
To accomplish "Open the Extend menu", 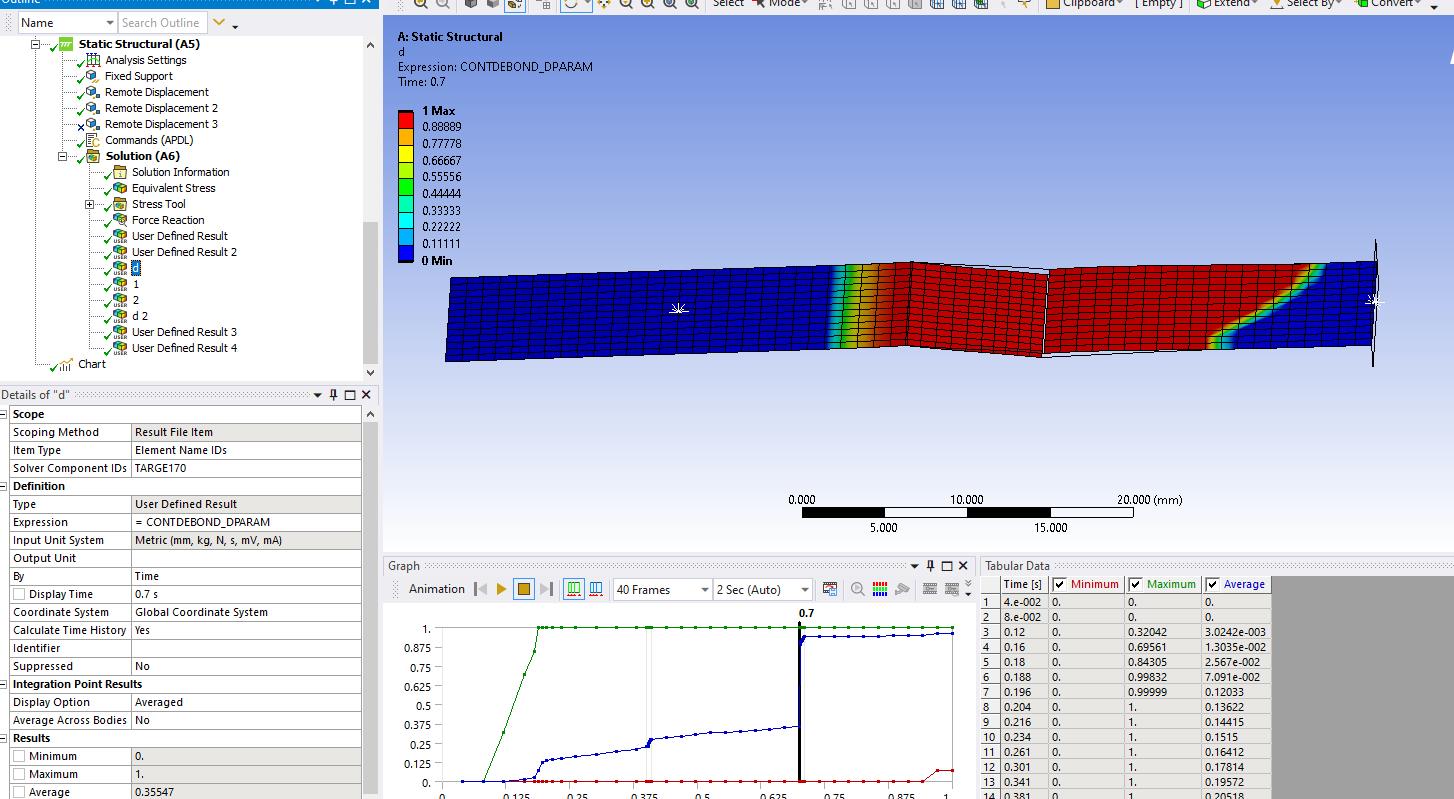I will (1227, 4).
